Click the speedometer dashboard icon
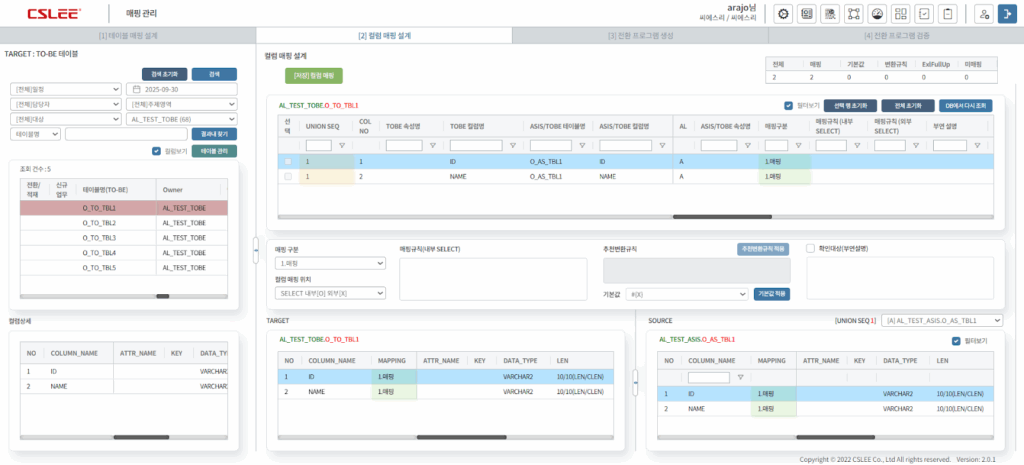This screenshot has width=1024, height=465. click(x=877, y=14)
